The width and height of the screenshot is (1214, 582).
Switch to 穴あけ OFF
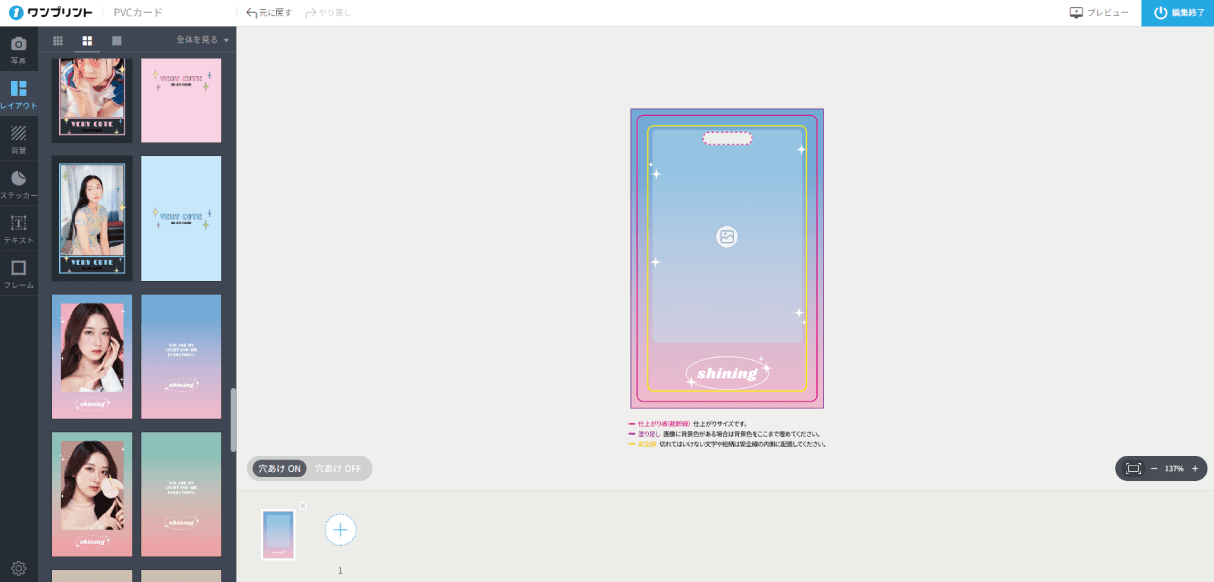pos(338,468)
